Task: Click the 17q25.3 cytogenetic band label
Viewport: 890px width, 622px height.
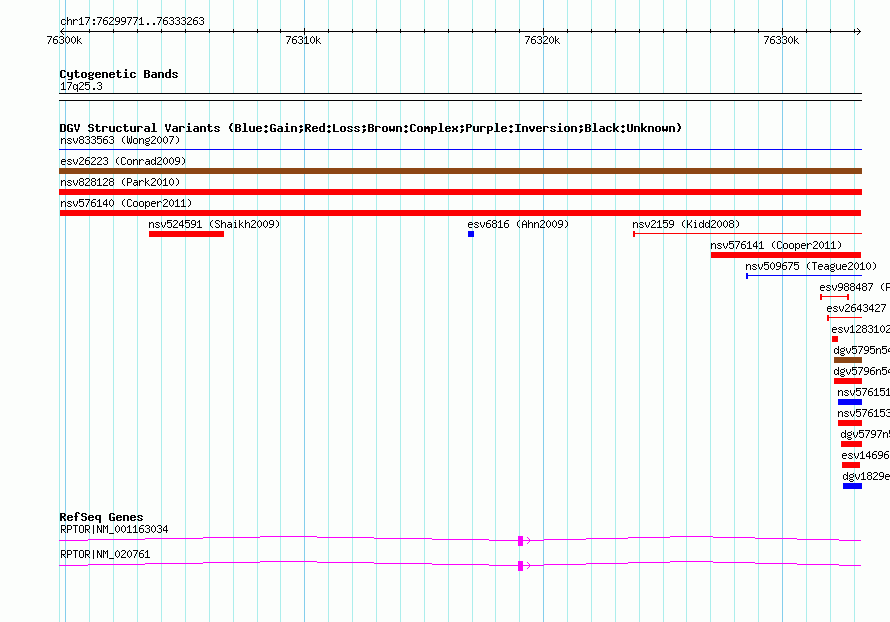Action: (x=81, y=86)
